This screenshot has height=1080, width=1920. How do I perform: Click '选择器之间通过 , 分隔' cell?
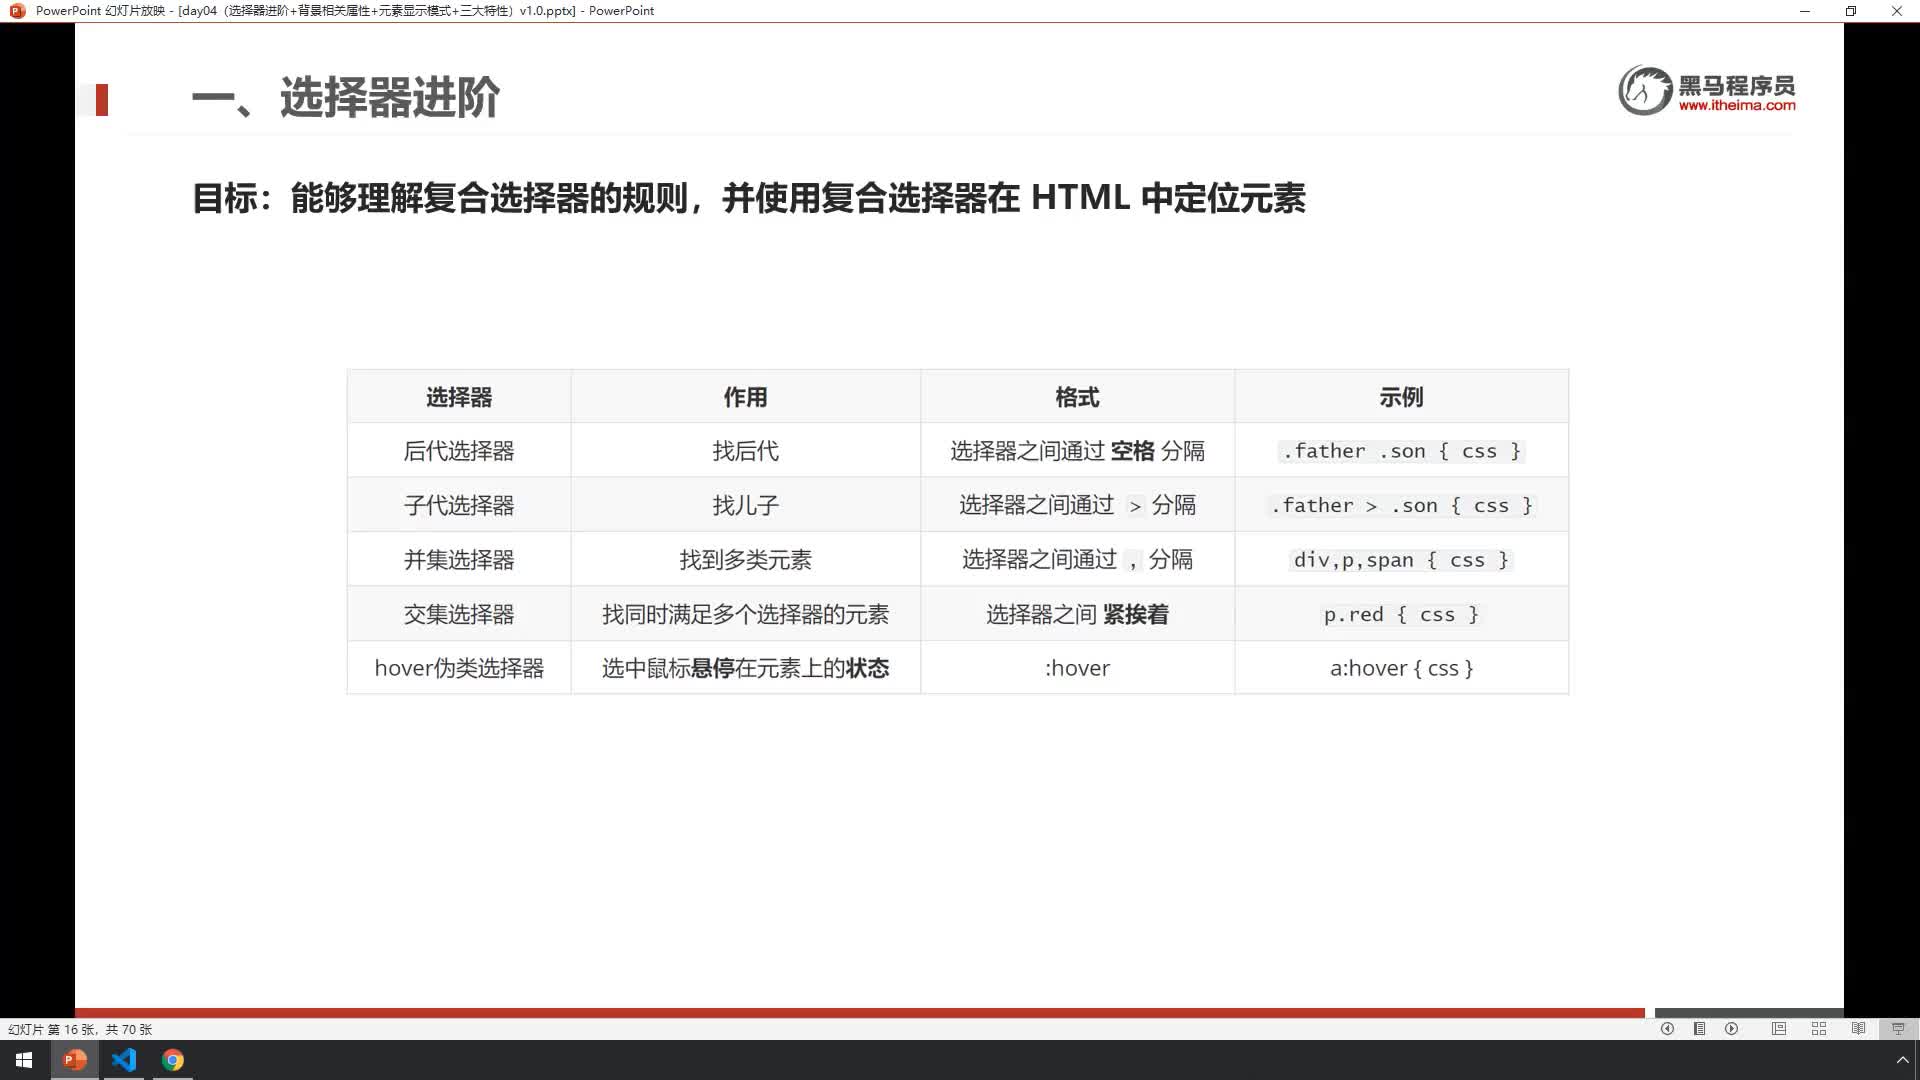[x=1077, y=560]
